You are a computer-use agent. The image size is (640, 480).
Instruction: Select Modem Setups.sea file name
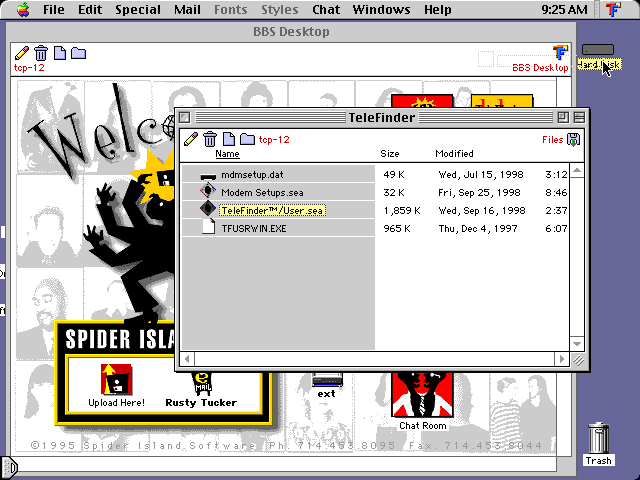click(x=262, y=193)
